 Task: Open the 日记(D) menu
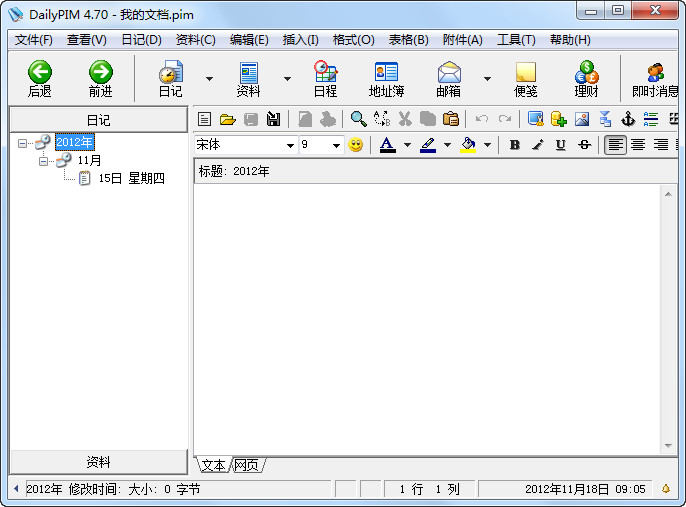pyautogui.click(x=141, y=40)
